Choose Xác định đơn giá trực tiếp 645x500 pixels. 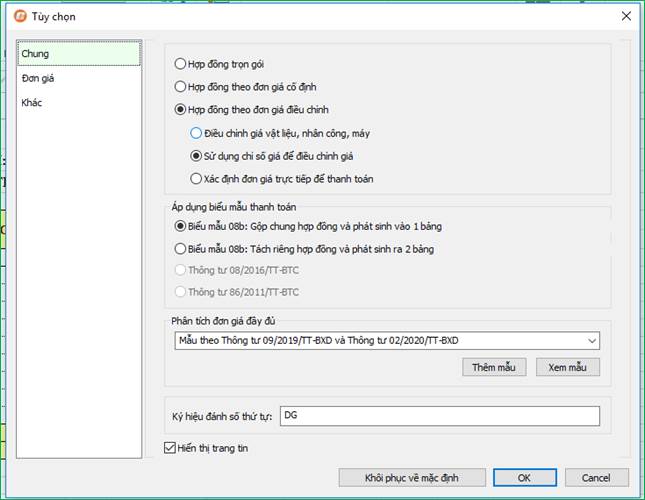click(196, 179)
